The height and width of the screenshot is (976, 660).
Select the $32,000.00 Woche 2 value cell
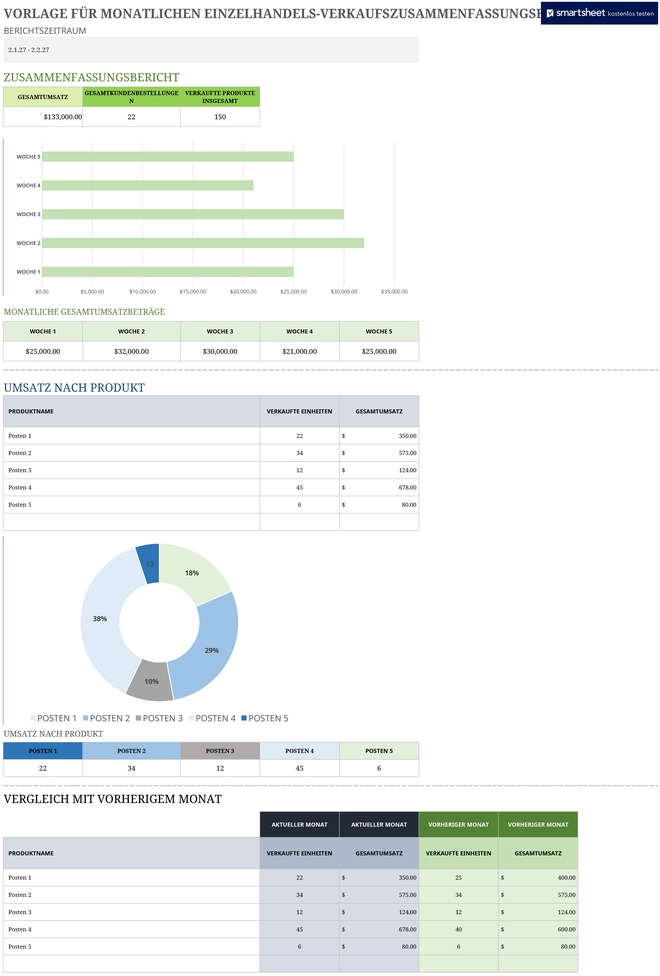click(x=131, y=352)
